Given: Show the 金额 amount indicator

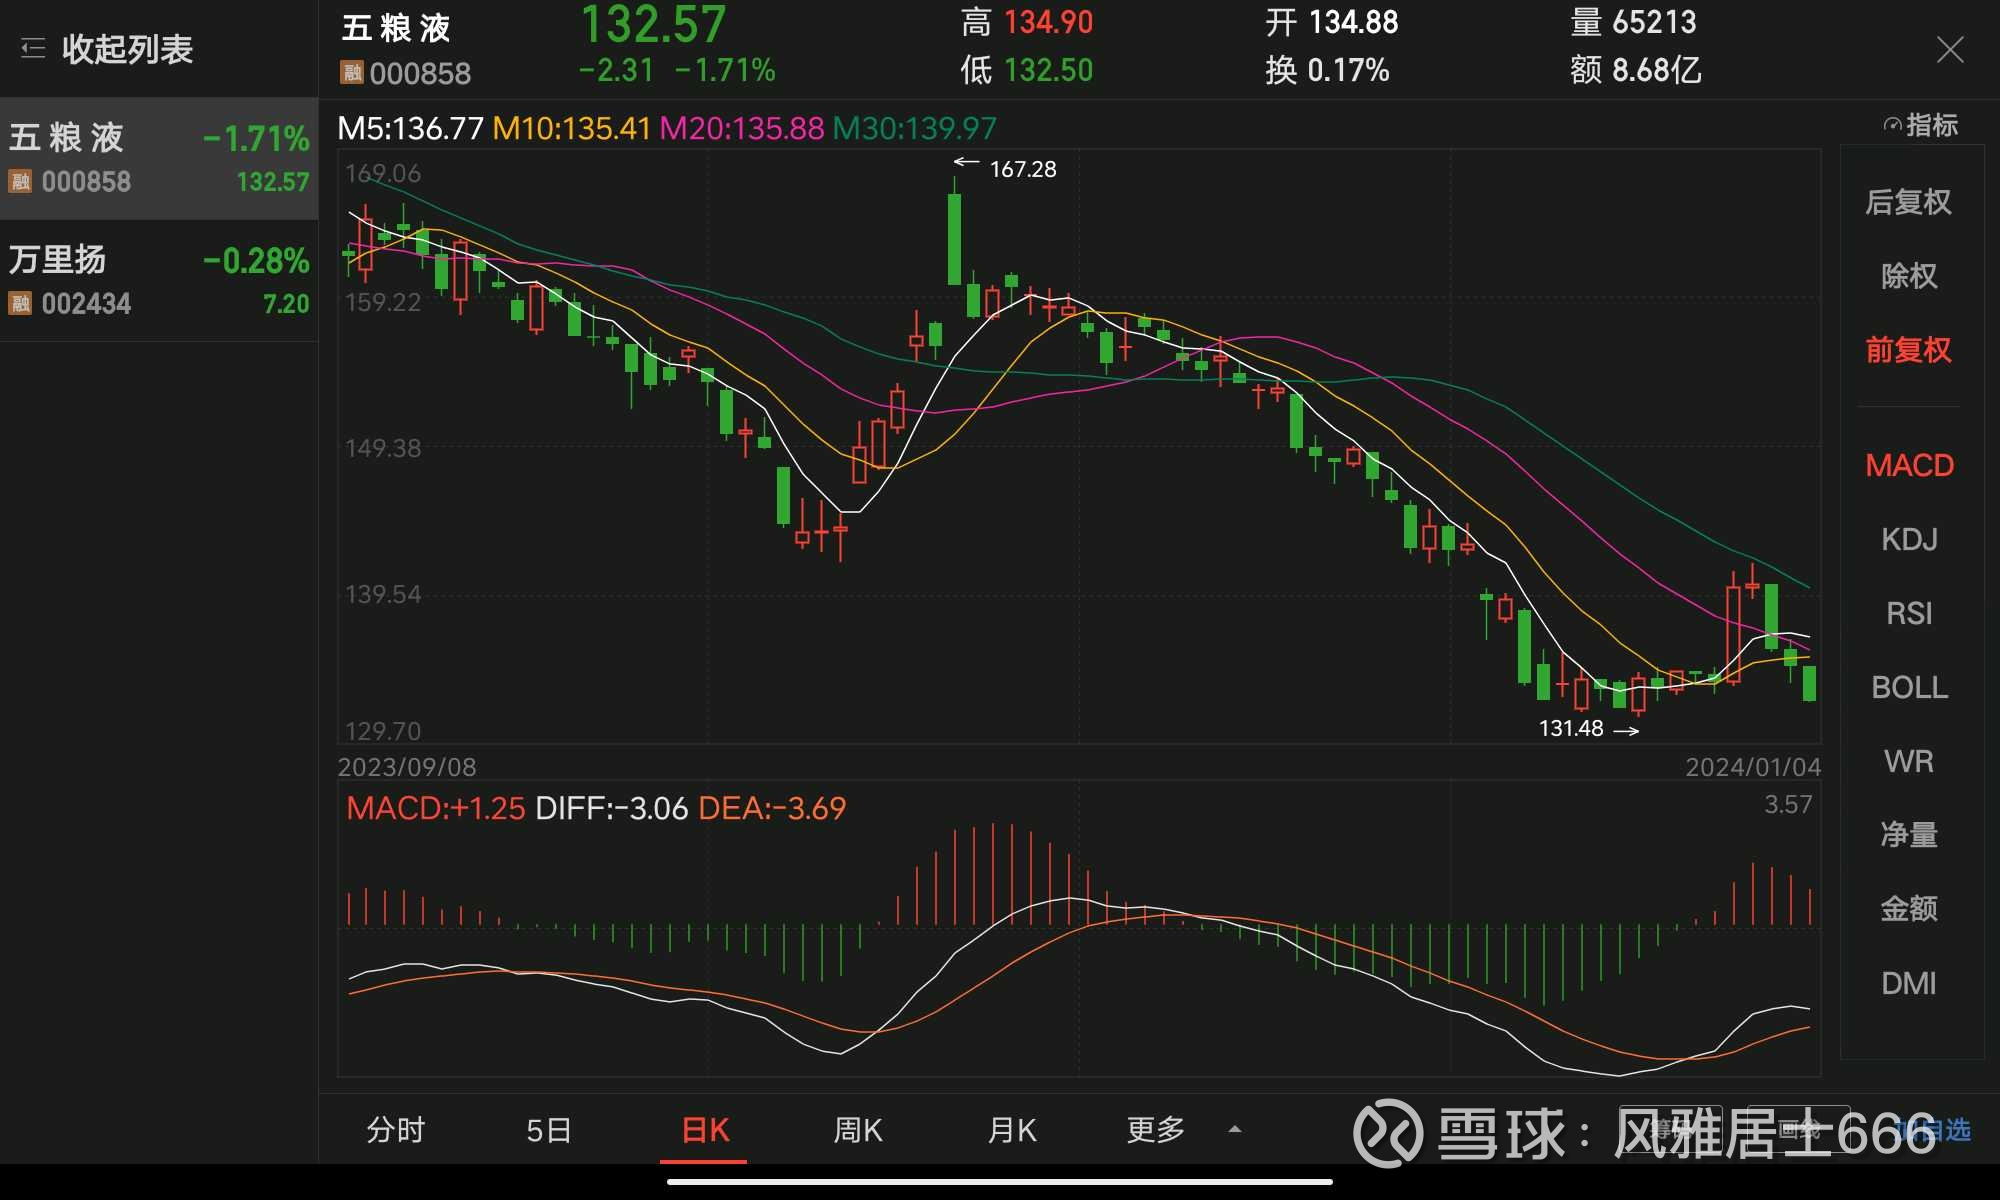Looking at the screenshot, I should (x=1909, y=909).
